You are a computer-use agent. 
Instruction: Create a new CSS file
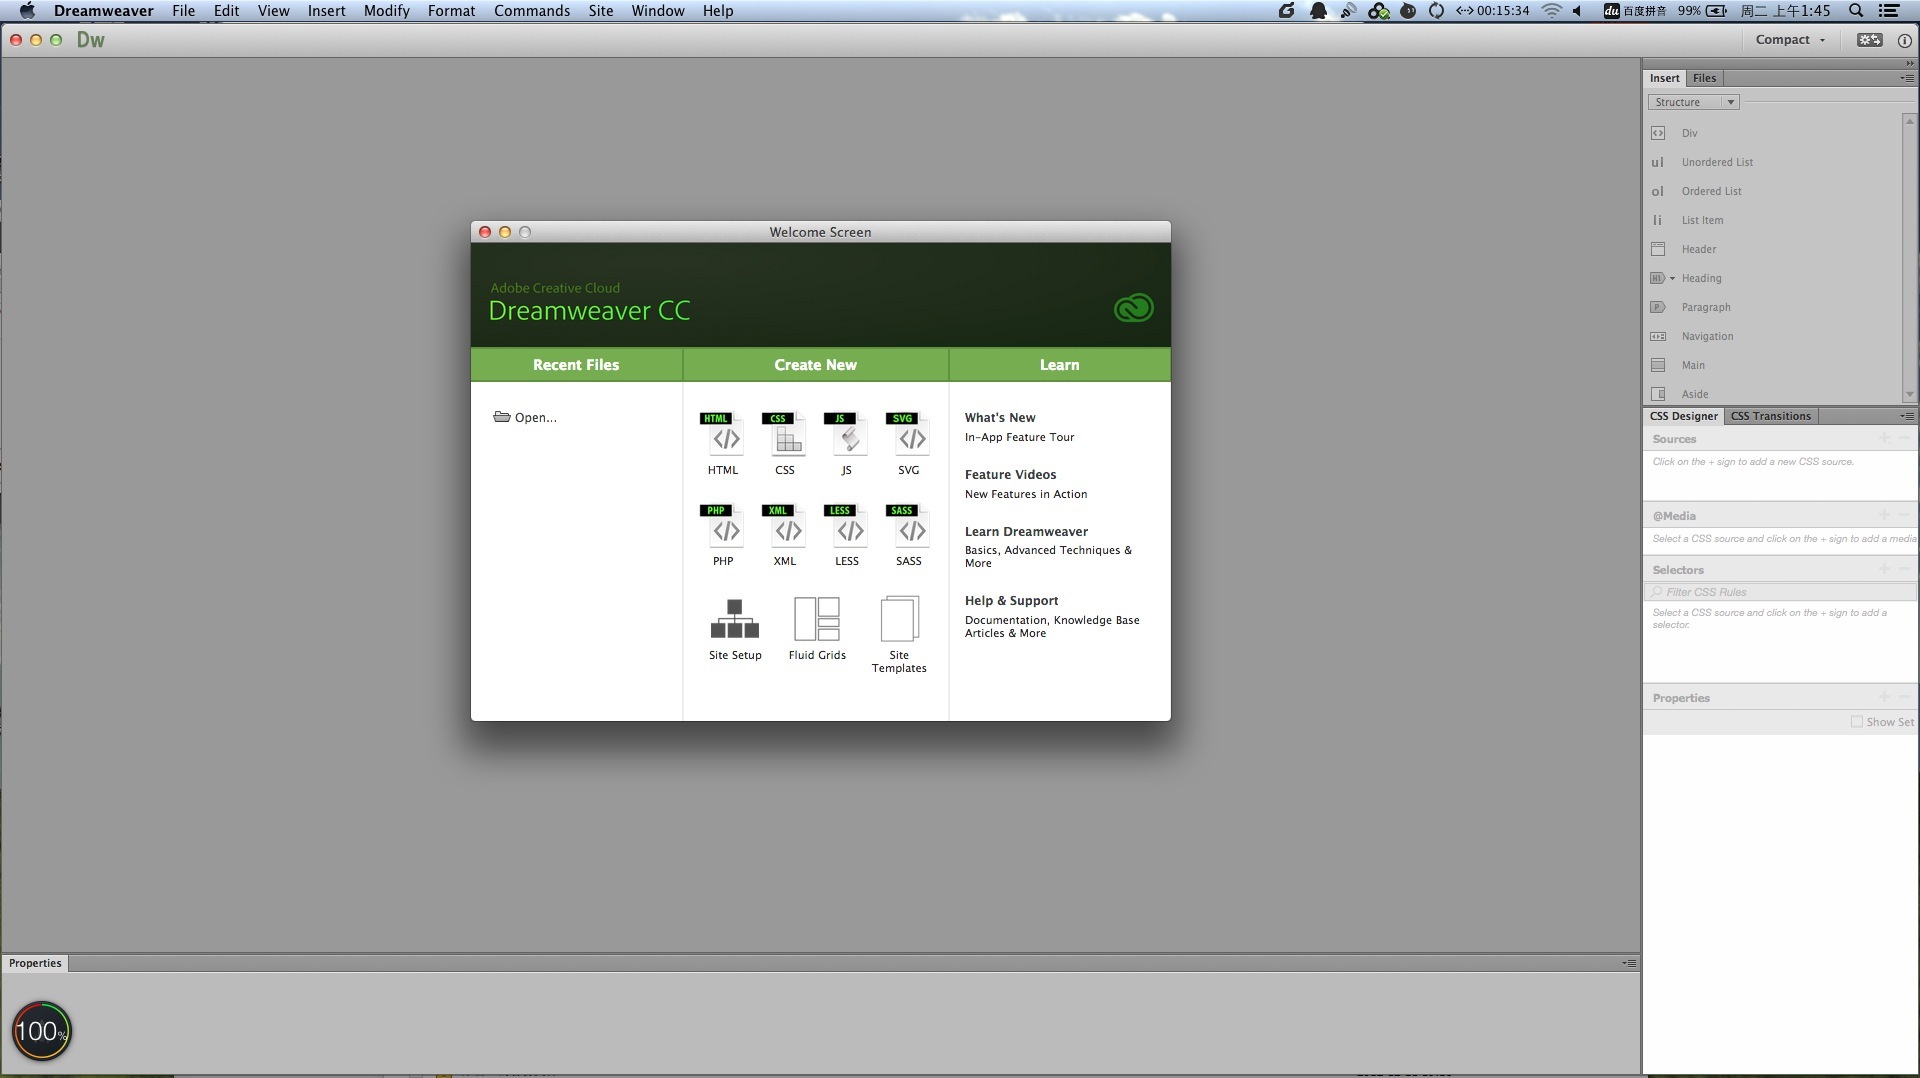point(785,443)
